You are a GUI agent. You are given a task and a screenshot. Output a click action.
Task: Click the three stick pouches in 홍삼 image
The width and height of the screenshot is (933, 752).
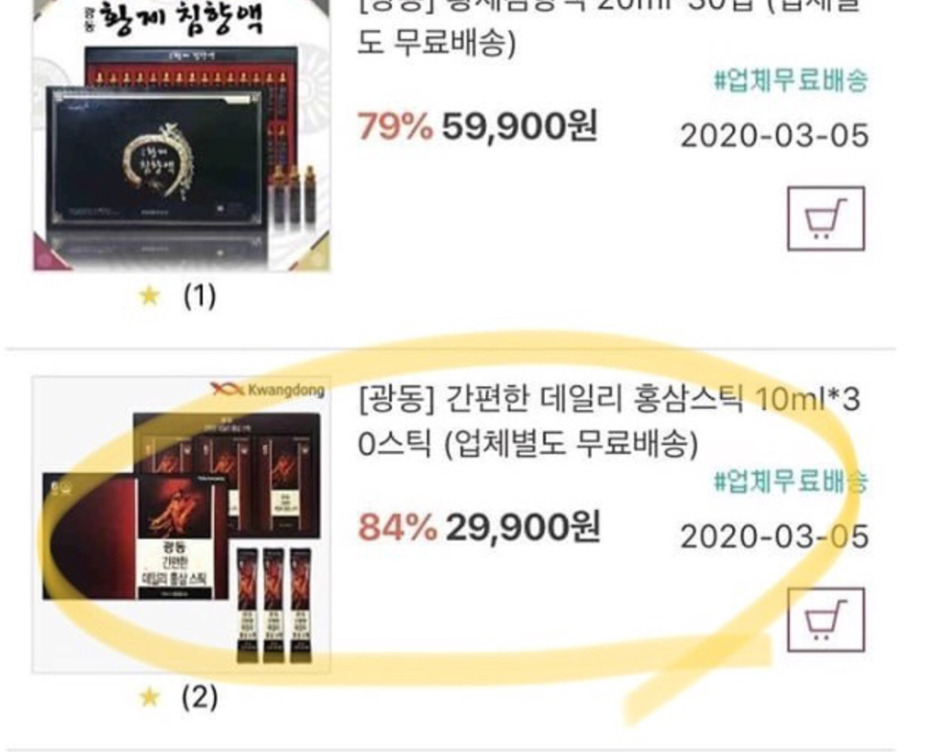(274, 605)
